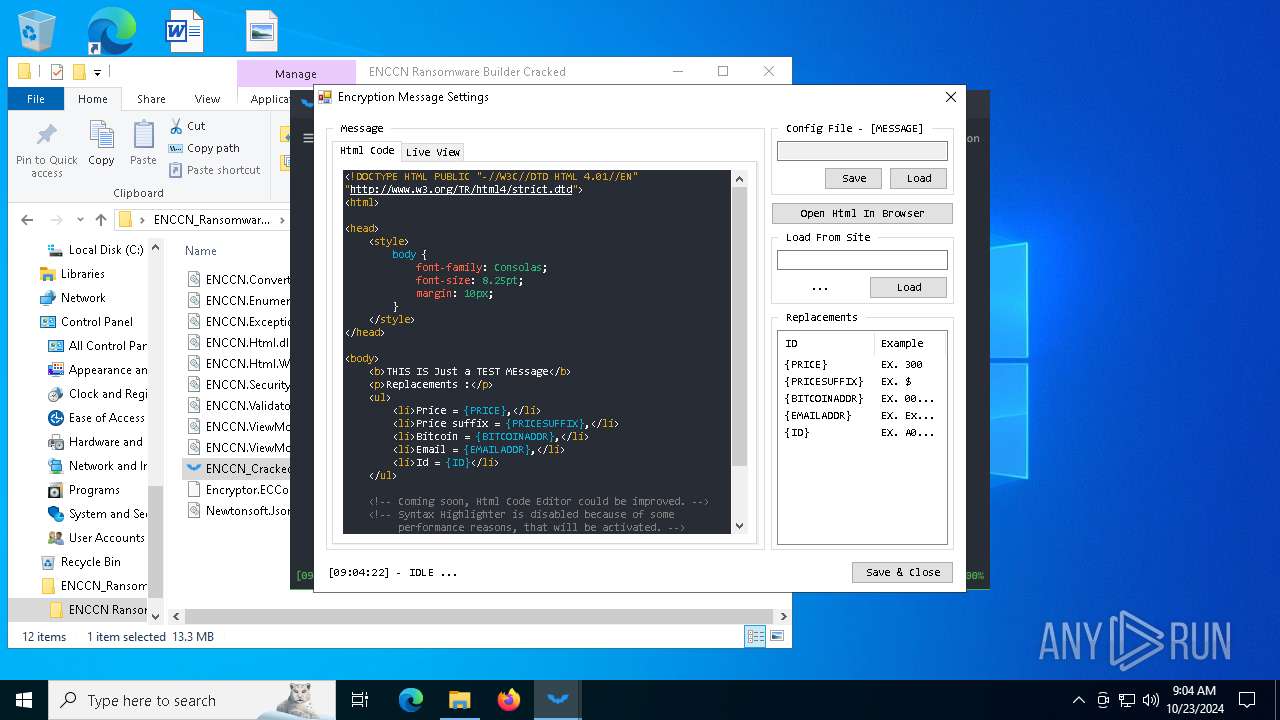Select Clock and Region tree item
Viewport: 1280px width, 720px height.
coord(107,394)
